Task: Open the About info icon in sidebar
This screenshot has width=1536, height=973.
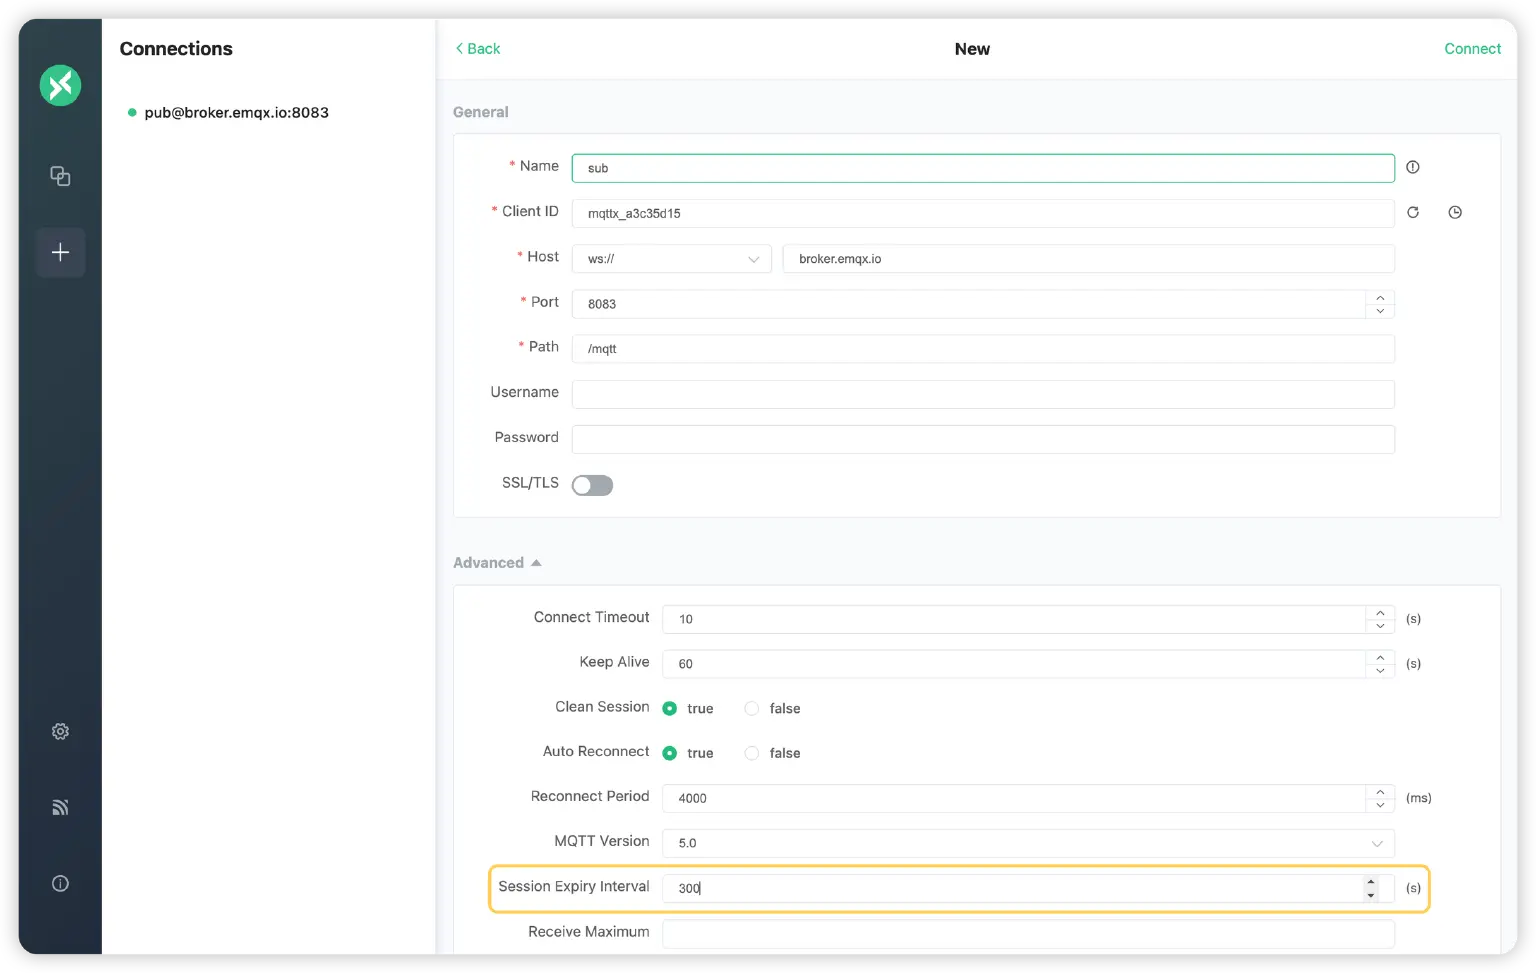Action: point(60,883)
